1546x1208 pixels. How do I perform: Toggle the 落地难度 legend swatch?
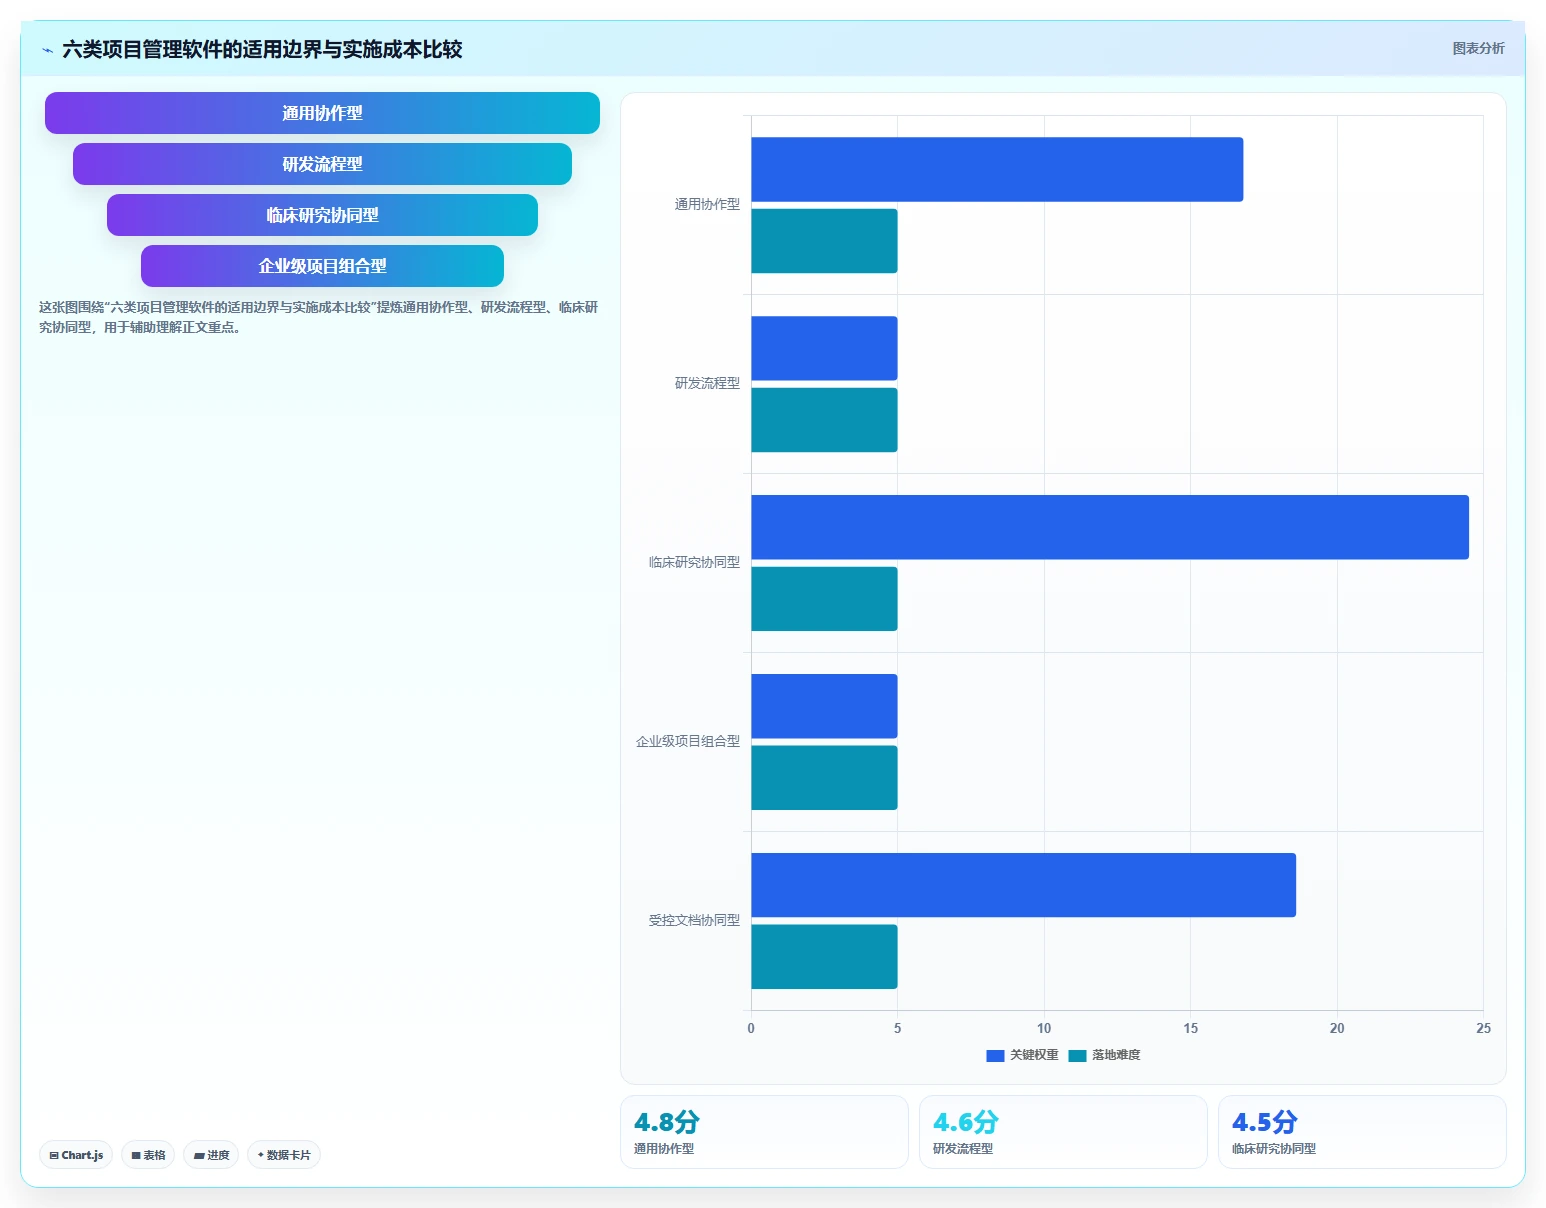point(1077,1056)
